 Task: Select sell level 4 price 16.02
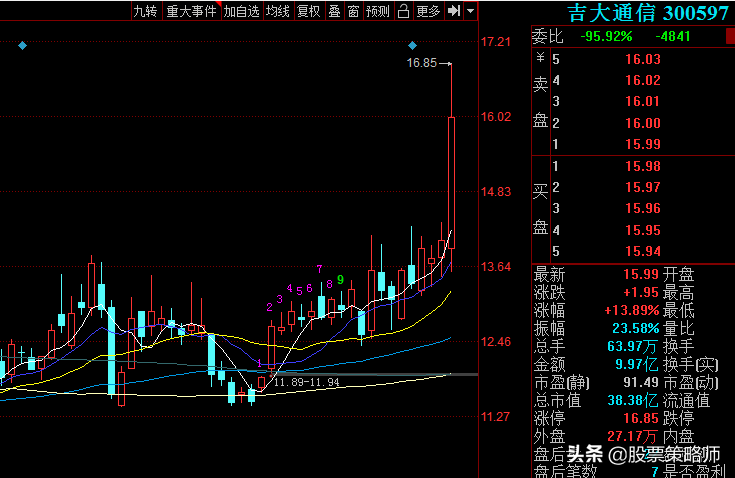click(x=643, y=80)
